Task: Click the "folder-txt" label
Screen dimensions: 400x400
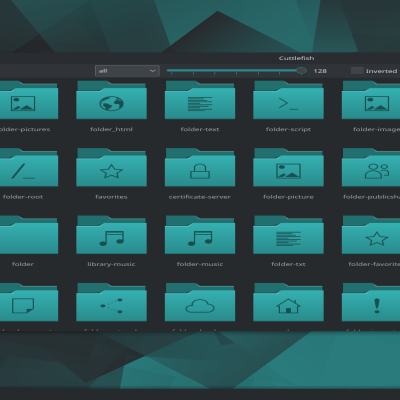Action: pyautogui.click(x=288, y=264)
